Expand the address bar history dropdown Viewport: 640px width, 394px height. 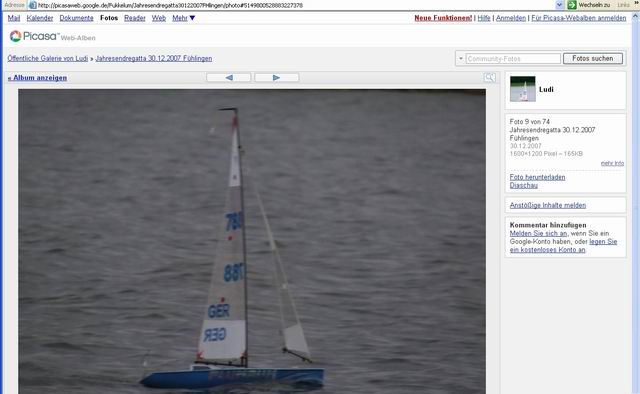coord(559,5)
